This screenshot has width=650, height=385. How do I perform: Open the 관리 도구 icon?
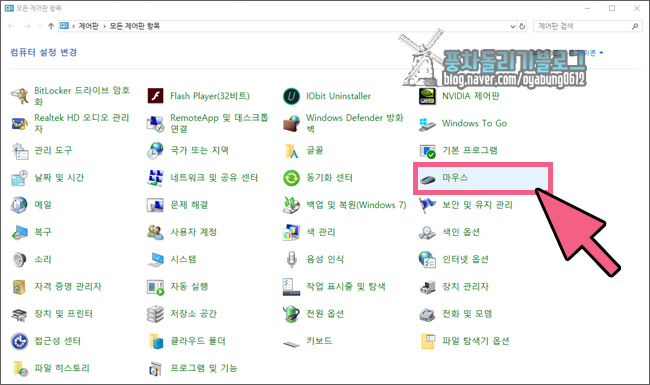tap(19, 151)
